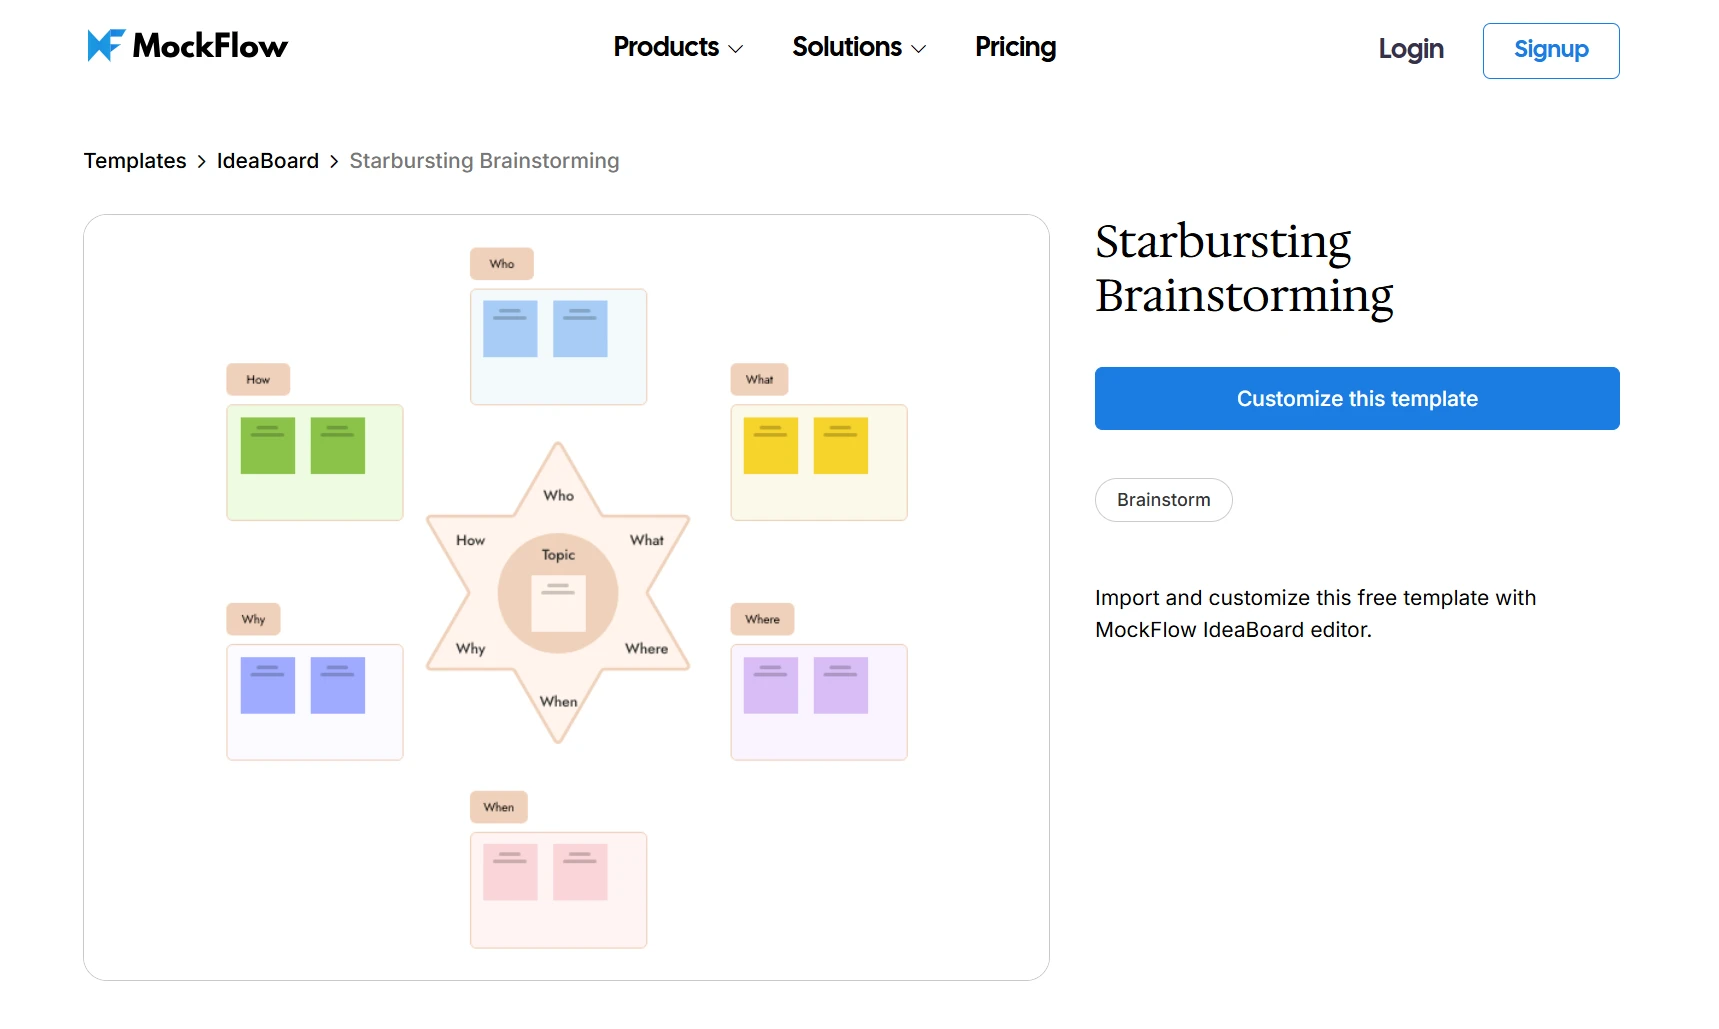Screen dimensions: 1719x1029
Task: Click the Starbursting template preview image
Action: tap(566, 595)
